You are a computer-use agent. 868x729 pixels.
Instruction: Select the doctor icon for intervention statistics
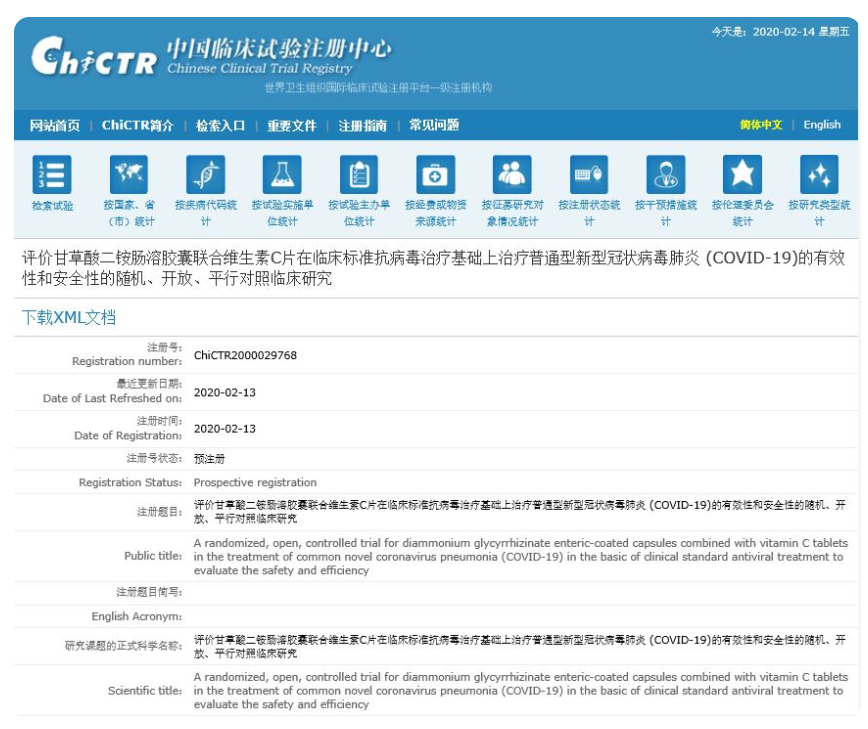pyautogui.click(x=665, y=175)
